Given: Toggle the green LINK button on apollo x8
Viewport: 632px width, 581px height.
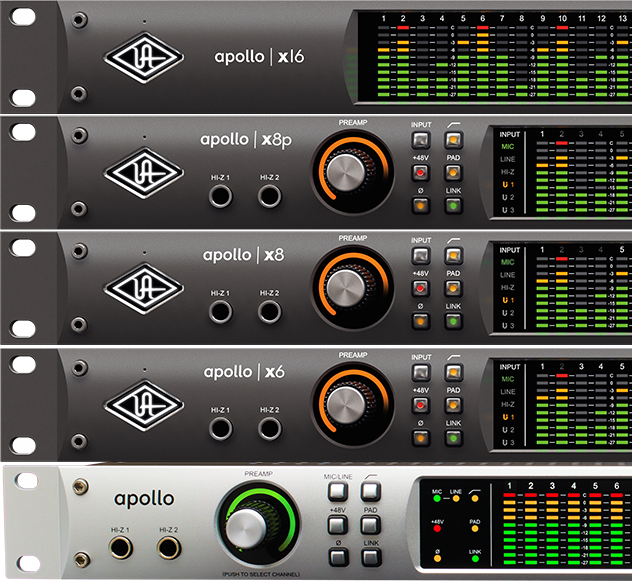Looking at the screenshot, I should (x=453, y=321).
